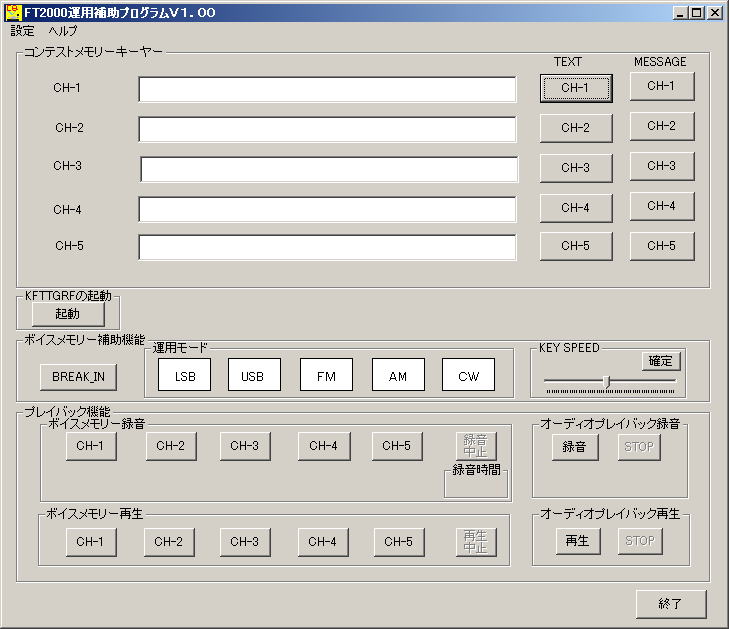This screenshot has width=729, height=629.
Task: Start audio playback recording with 録音
Action: 575,446
